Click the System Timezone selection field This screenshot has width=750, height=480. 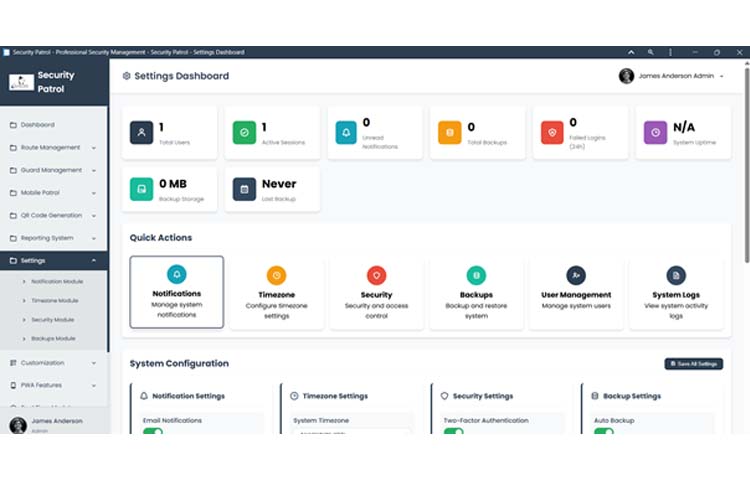tap(350, 431)
